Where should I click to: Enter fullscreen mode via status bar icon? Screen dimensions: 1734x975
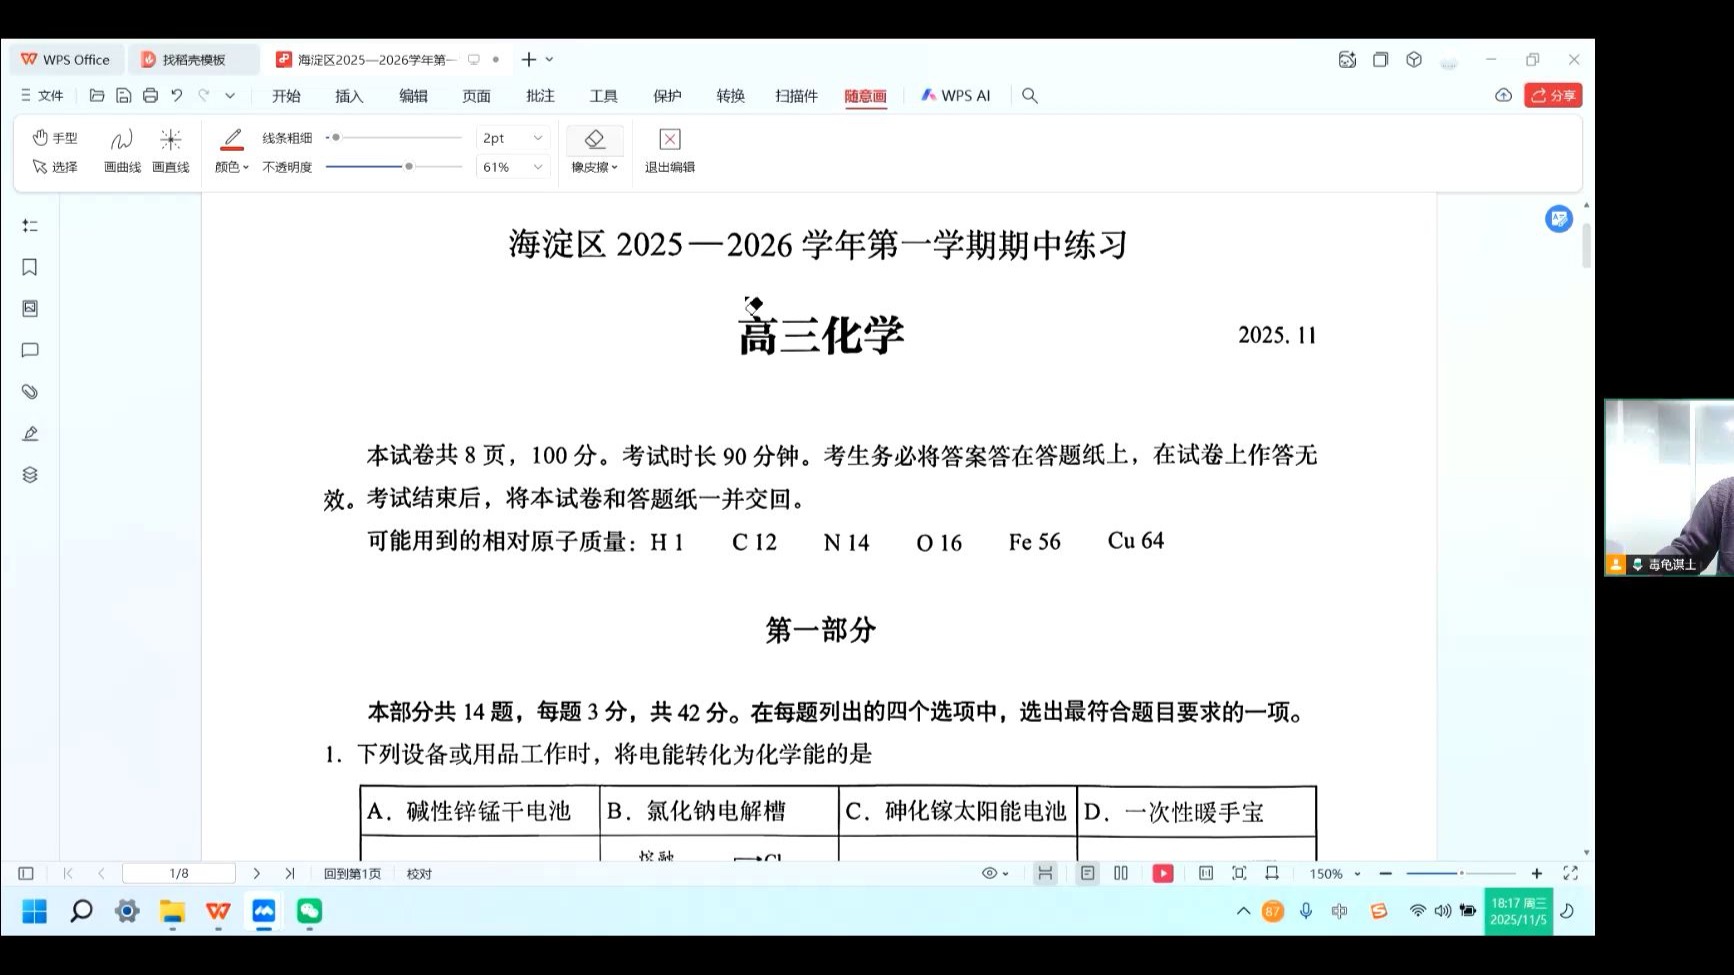(x=1571, y=874)
